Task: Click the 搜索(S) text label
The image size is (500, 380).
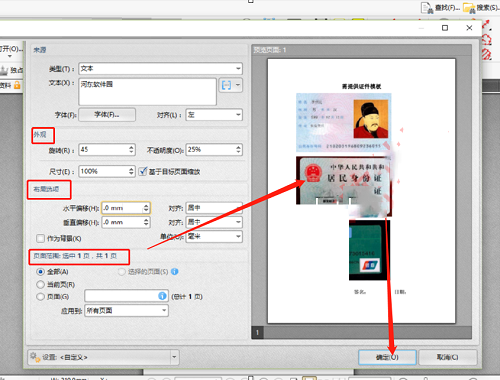Action: pyautogui.click(x=488, y=7)
